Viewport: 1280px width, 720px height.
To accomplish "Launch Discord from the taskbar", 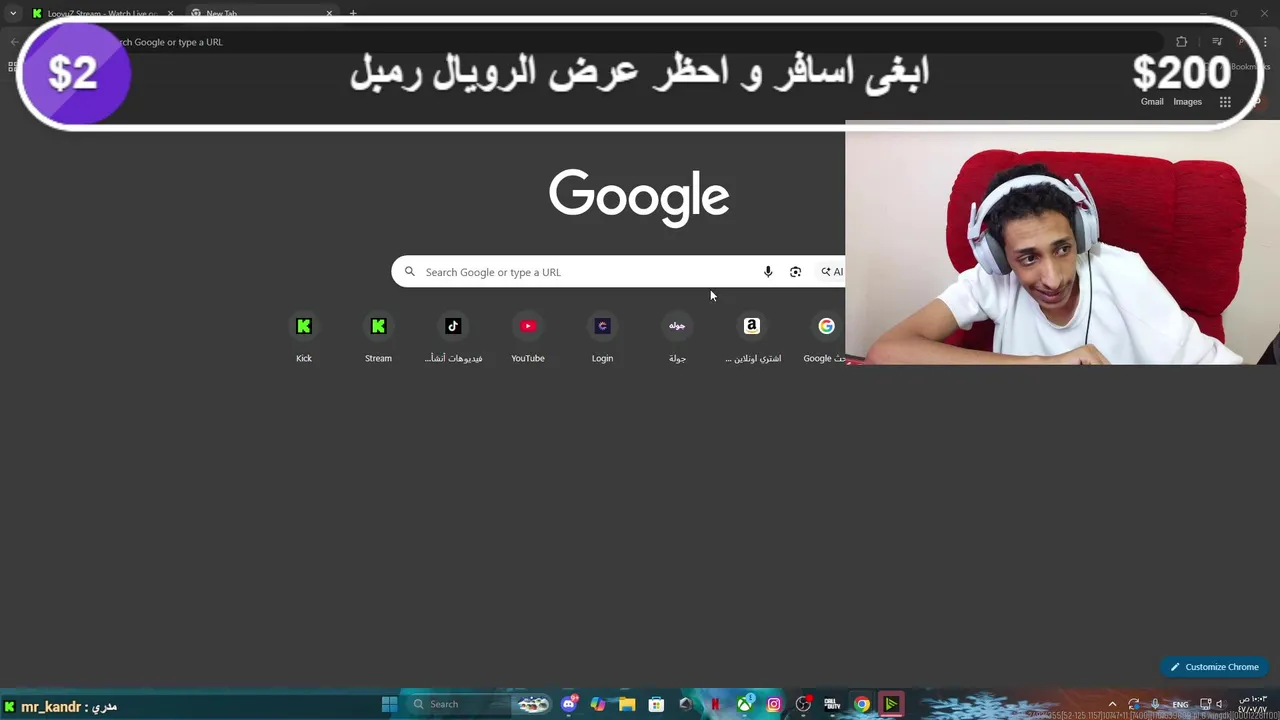I will click(x=569, y=704).
